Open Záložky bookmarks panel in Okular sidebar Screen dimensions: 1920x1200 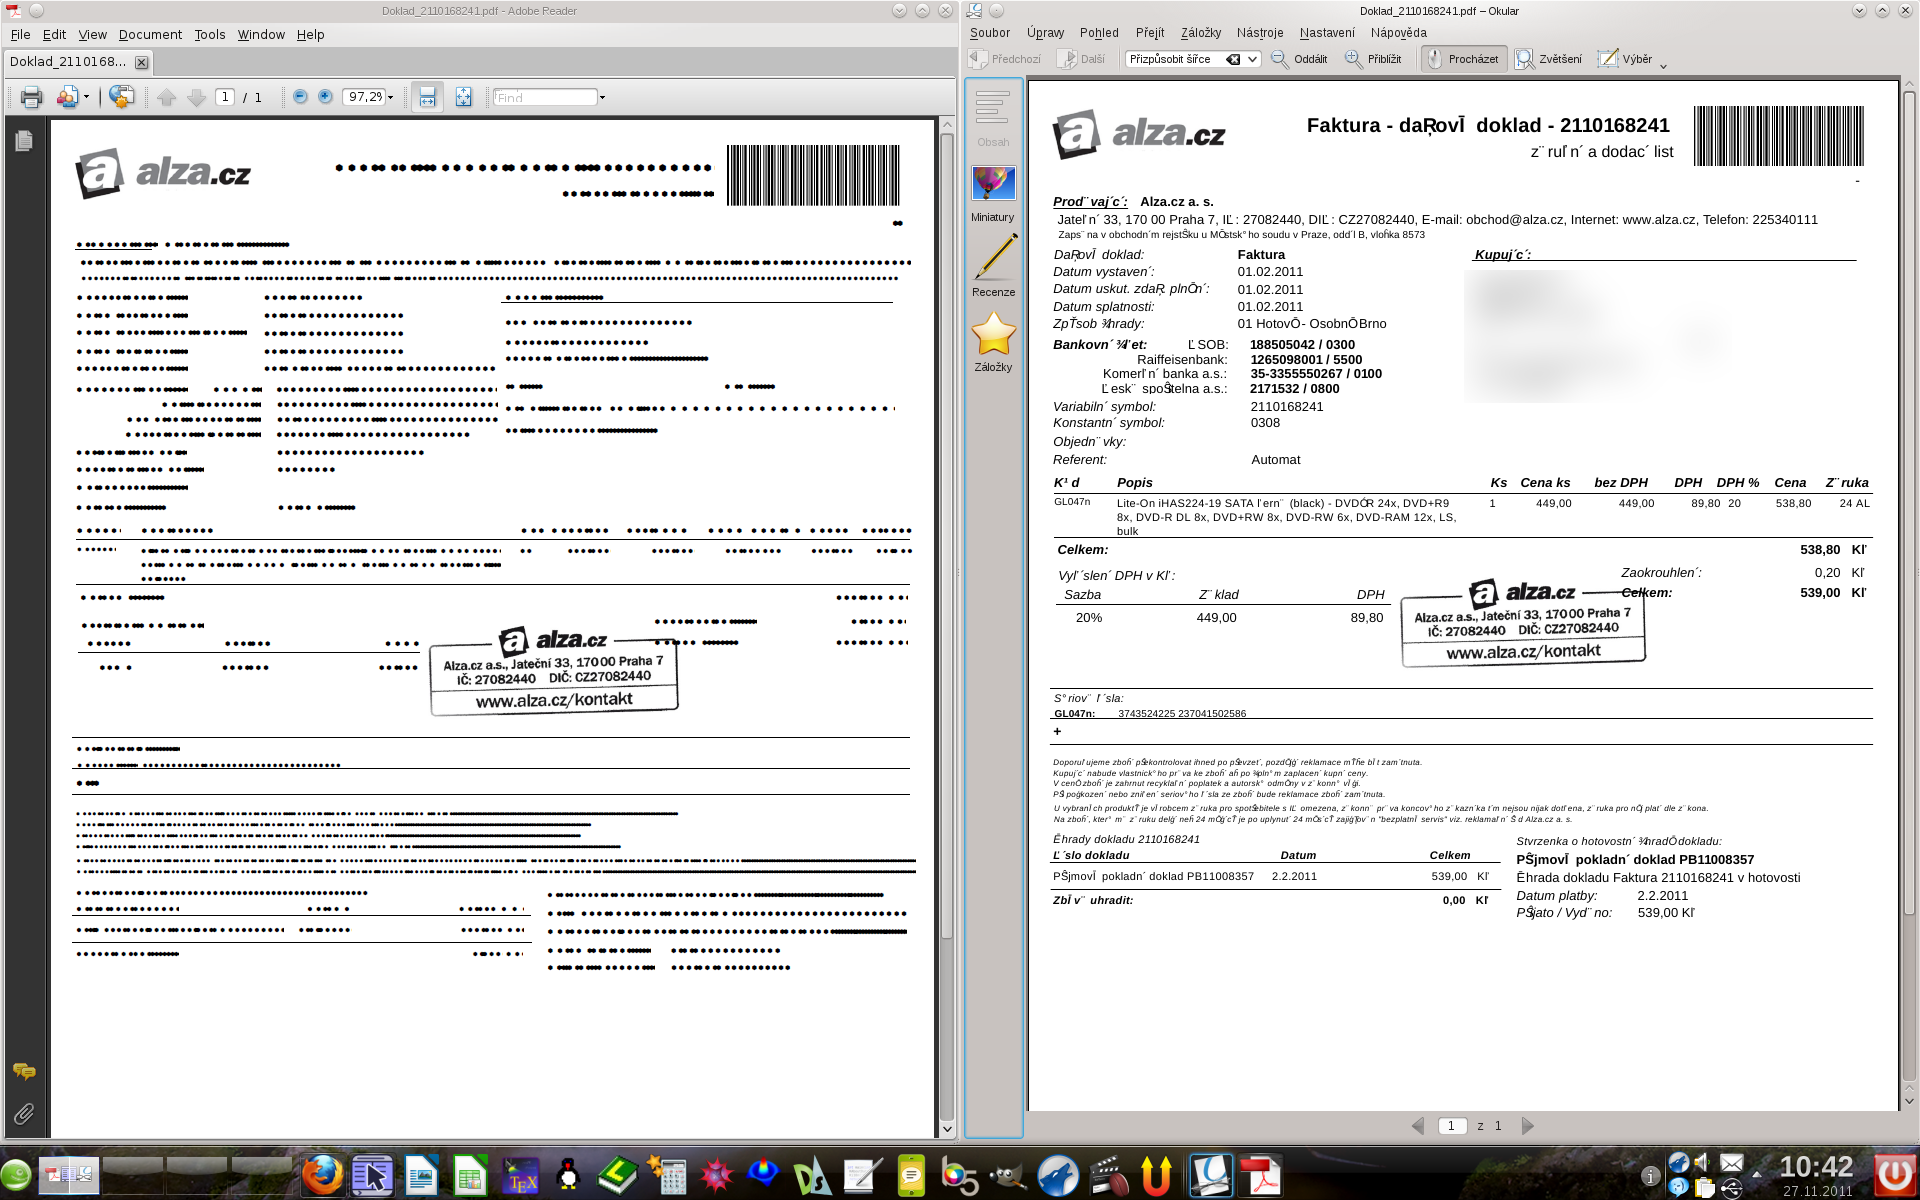click(x=993, y=342)
